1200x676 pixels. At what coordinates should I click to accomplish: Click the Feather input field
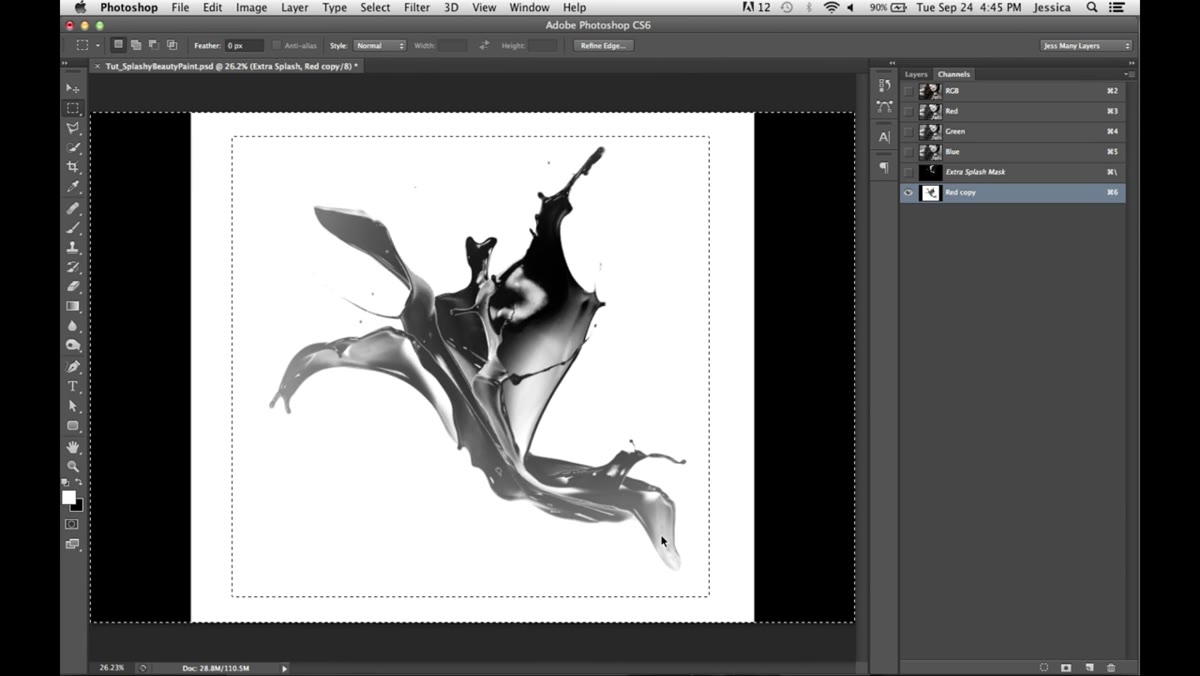click(244, 45)
